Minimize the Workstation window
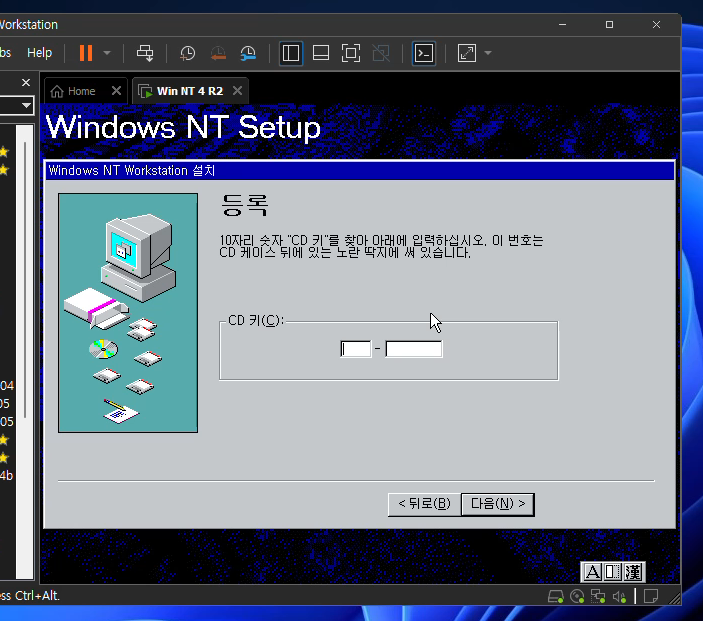The image size is (703, 621). pos(562,25)
